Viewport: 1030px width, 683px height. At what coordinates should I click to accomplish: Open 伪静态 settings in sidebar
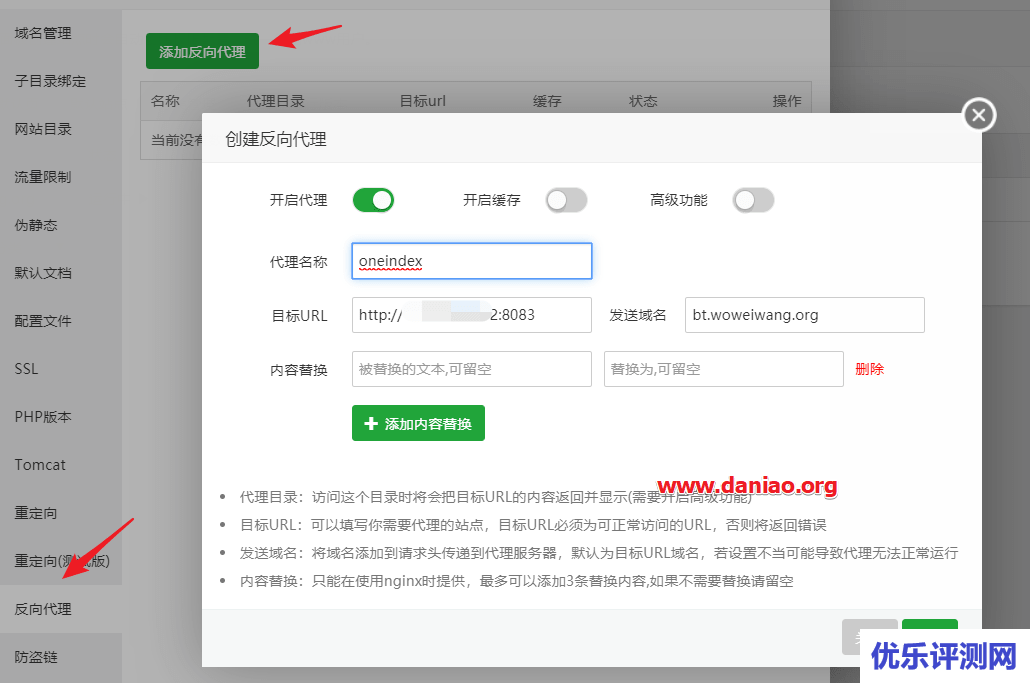point(36,225)
